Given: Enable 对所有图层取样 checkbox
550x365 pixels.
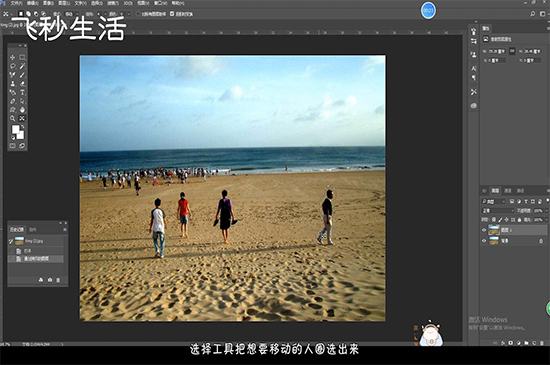Looking at the screenshot, I should pyautogui.click(x=139, y=14).
